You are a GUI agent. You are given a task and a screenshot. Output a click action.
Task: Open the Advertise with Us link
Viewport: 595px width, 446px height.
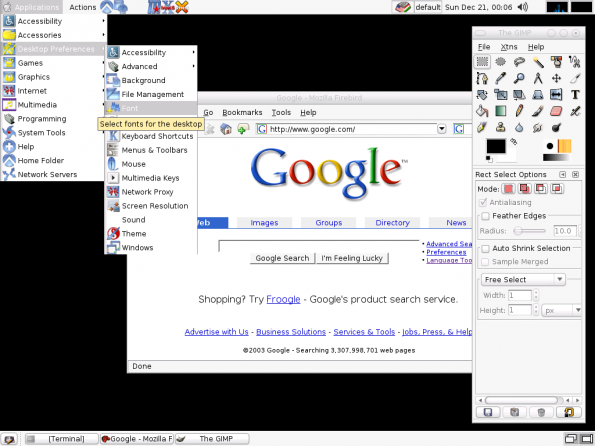[x=216, y=332]
